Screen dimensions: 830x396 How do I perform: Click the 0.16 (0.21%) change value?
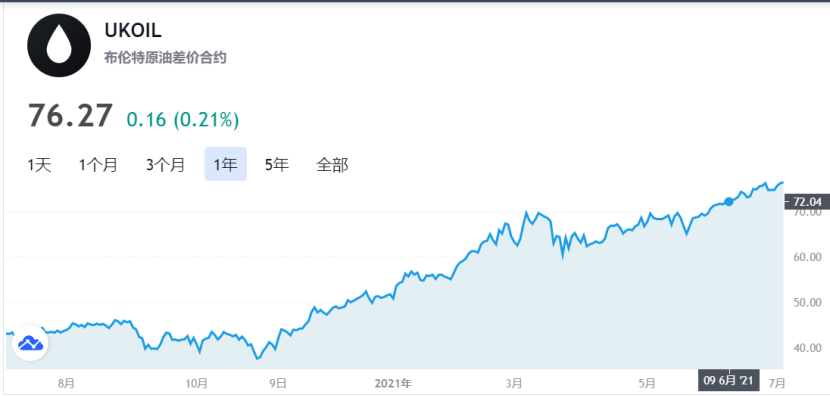[183, 120]
